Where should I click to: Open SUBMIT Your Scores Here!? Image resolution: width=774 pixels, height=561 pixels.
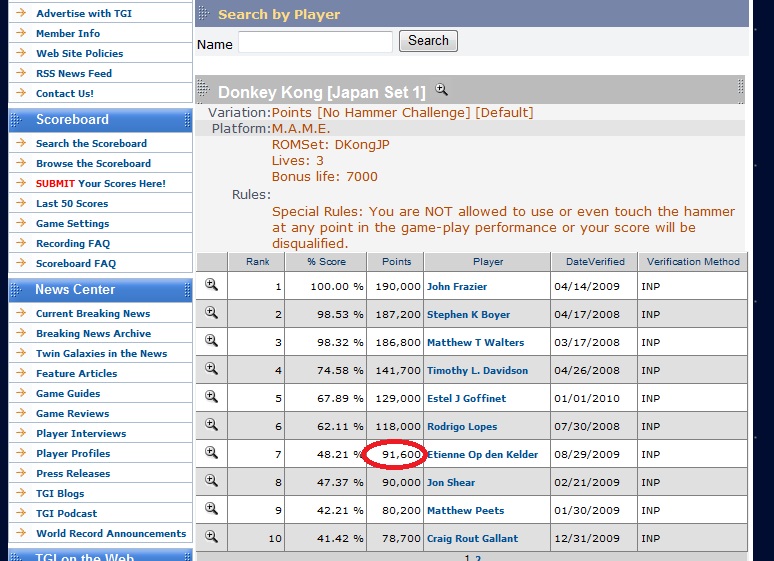click(101, 183)
